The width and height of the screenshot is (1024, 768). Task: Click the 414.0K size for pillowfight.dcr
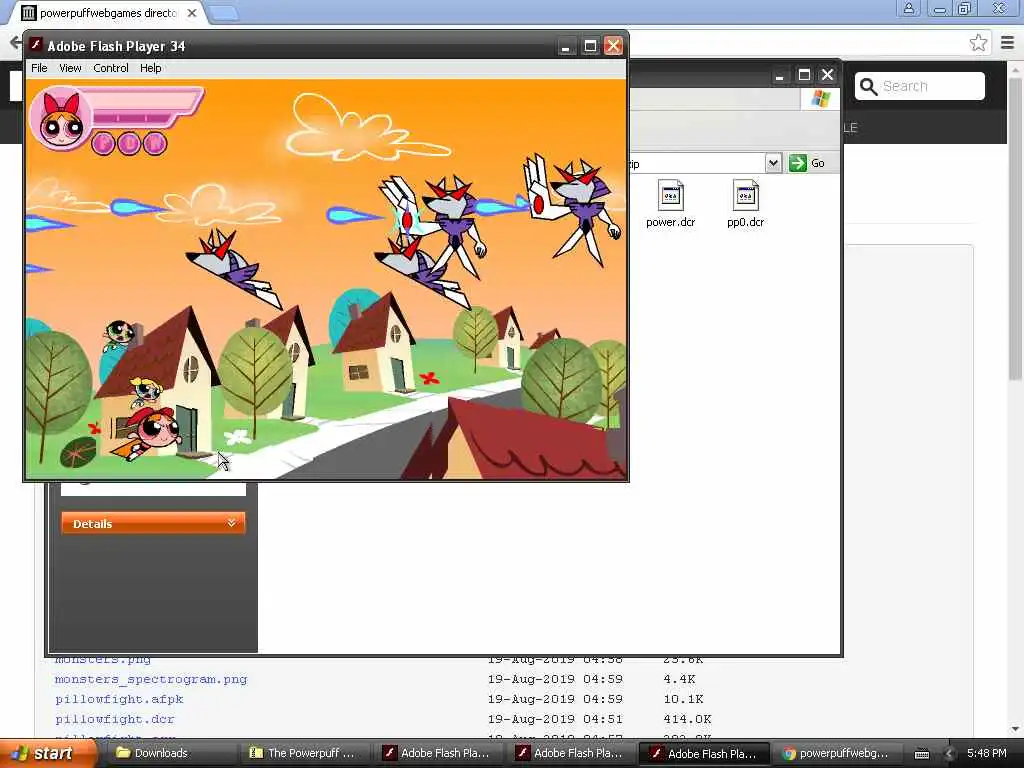687,719
